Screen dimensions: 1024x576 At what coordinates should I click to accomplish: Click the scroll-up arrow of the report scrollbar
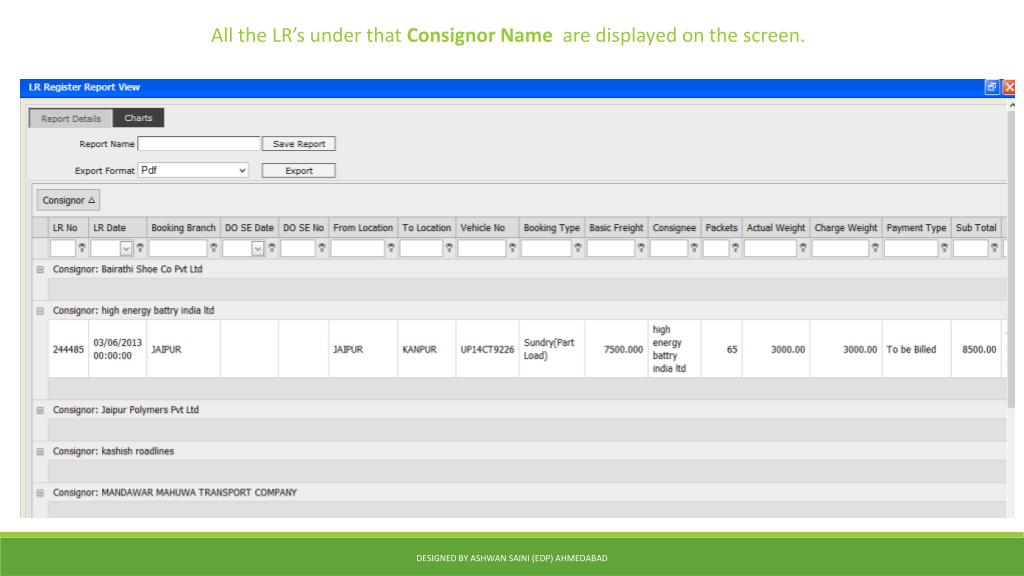1012,104
